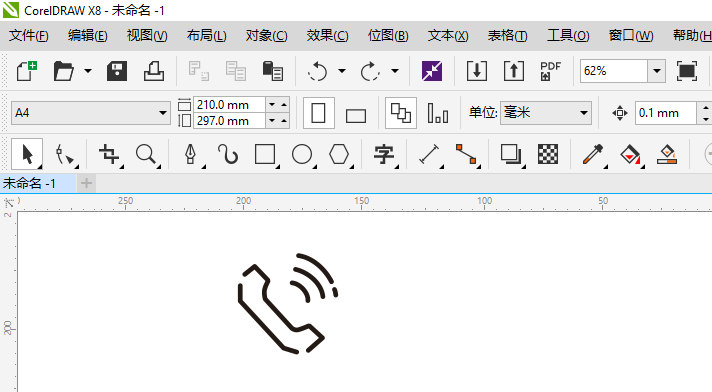Select the Pick tool arrow

pyautogui.click(x=27, y=154)
